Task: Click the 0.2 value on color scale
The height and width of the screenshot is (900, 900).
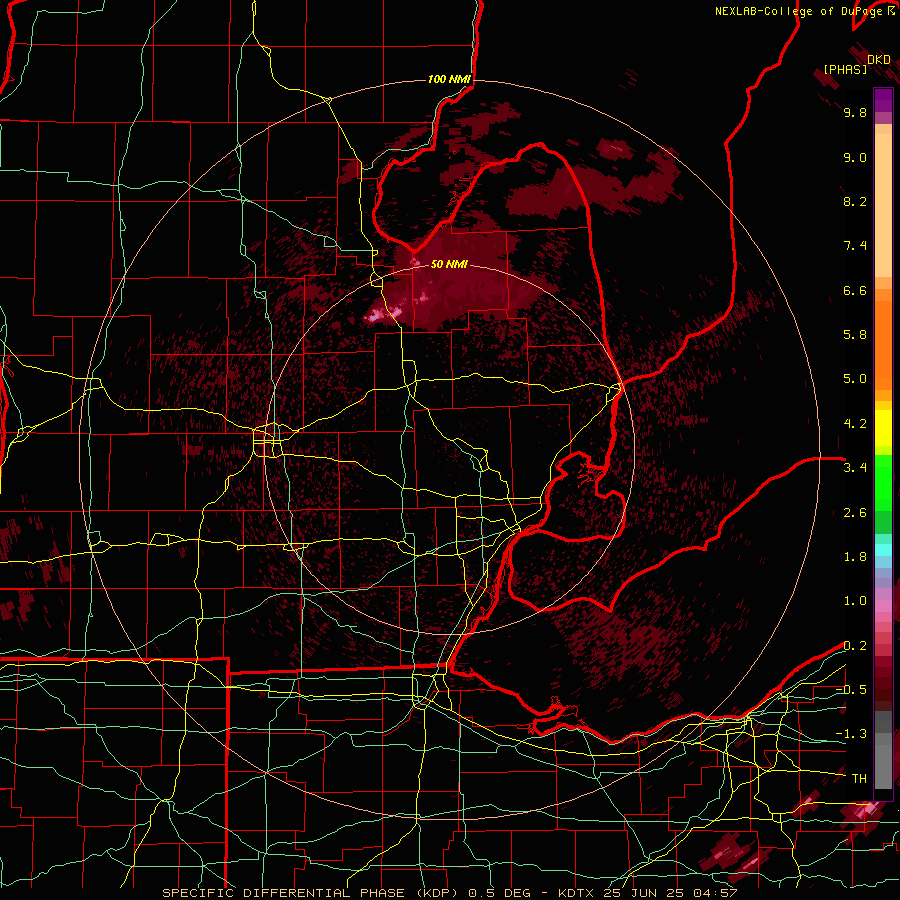Action: tap(855, 646)
